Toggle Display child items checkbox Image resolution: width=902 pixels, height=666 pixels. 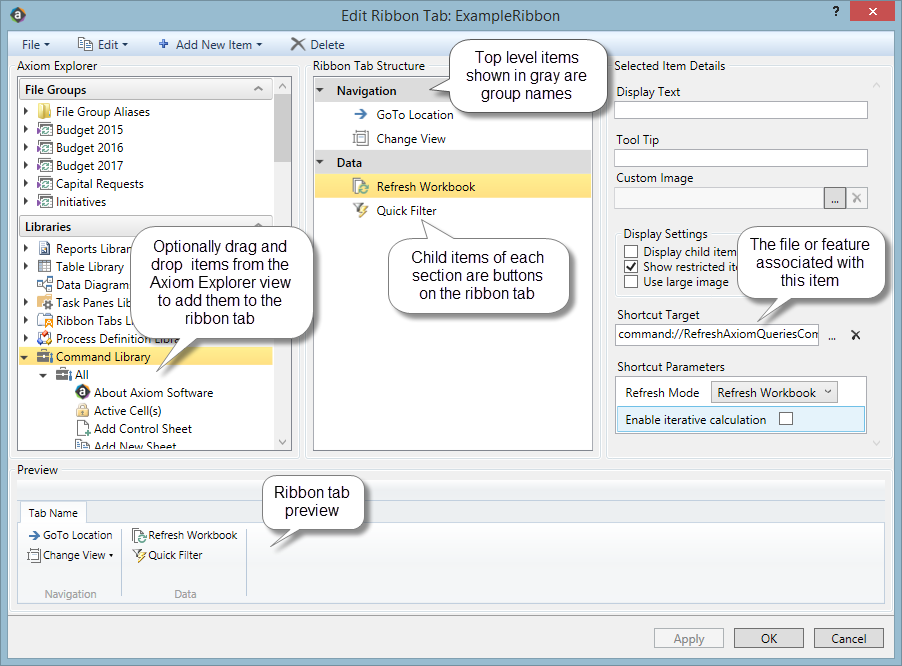[x=631, y=251]
